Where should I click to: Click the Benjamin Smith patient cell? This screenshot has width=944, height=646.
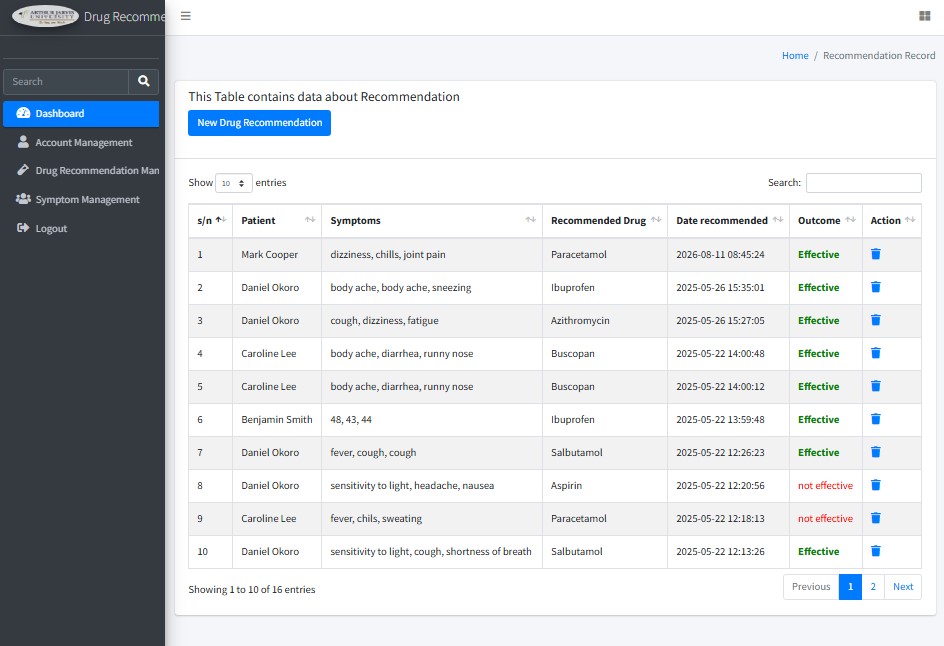coord(277,420)
